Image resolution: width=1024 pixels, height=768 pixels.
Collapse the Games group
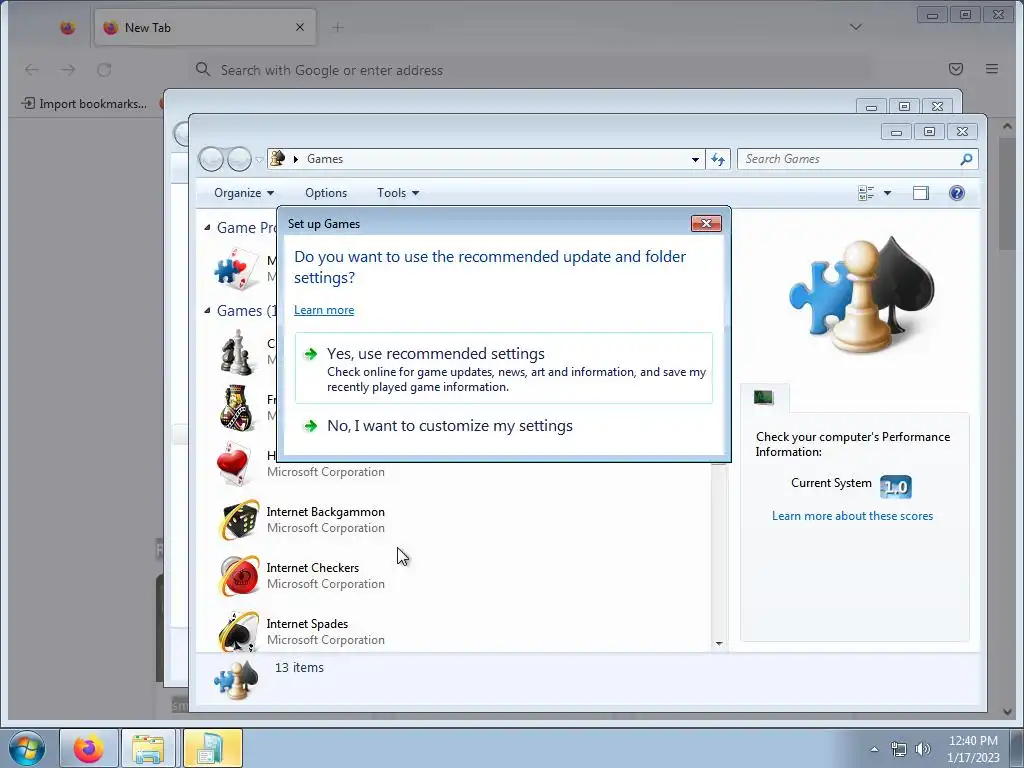[x=207, y=310]
